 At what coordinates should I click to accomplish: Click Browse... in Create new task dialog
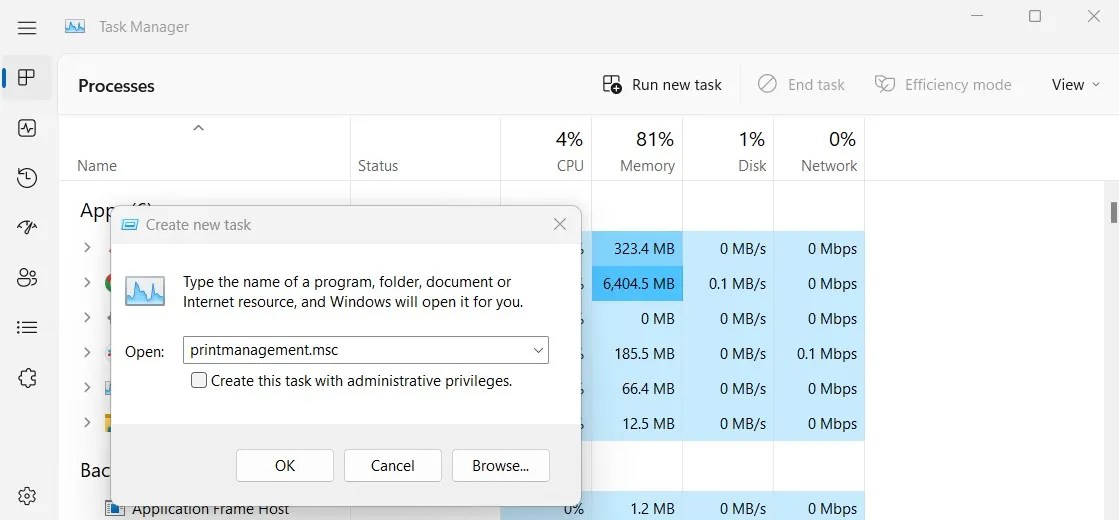click(500, 466)
